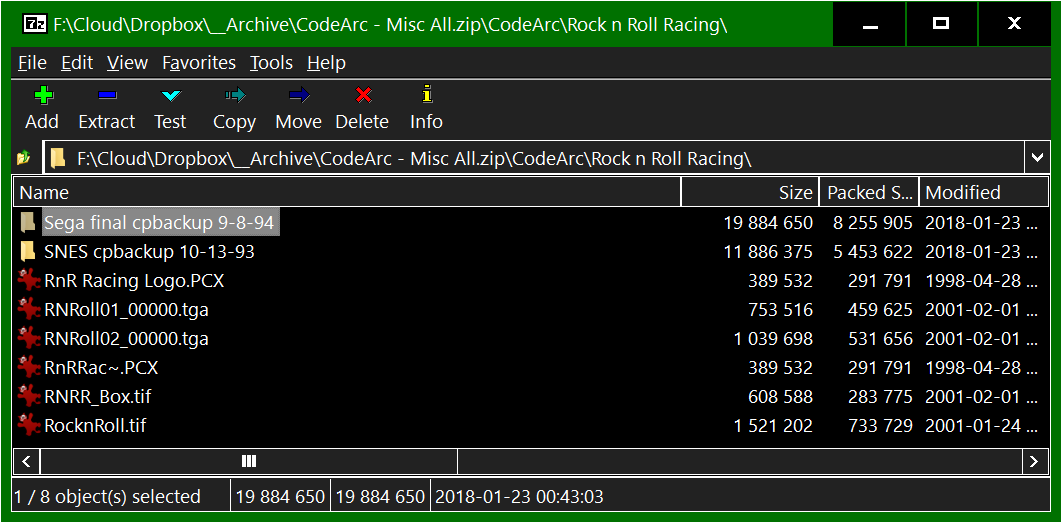Sort by the Size column header
The image size is (1062, 523).
[750, 192]
